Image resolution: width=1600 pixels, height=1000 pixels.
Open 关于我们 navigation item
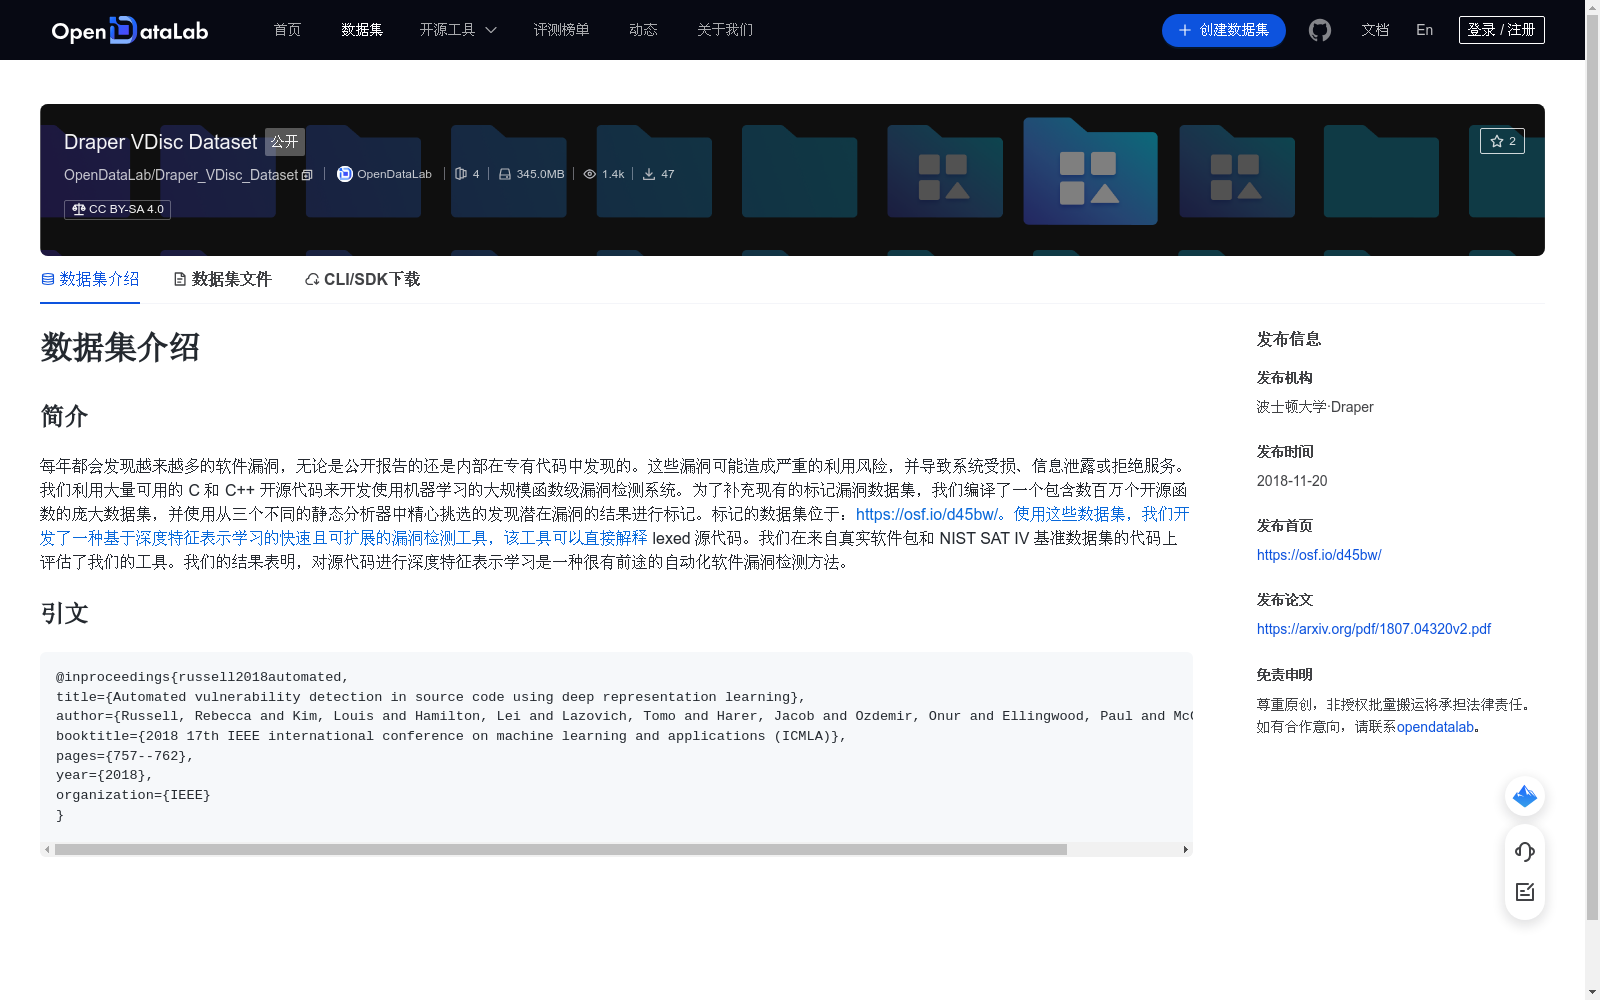pos(725,30)
